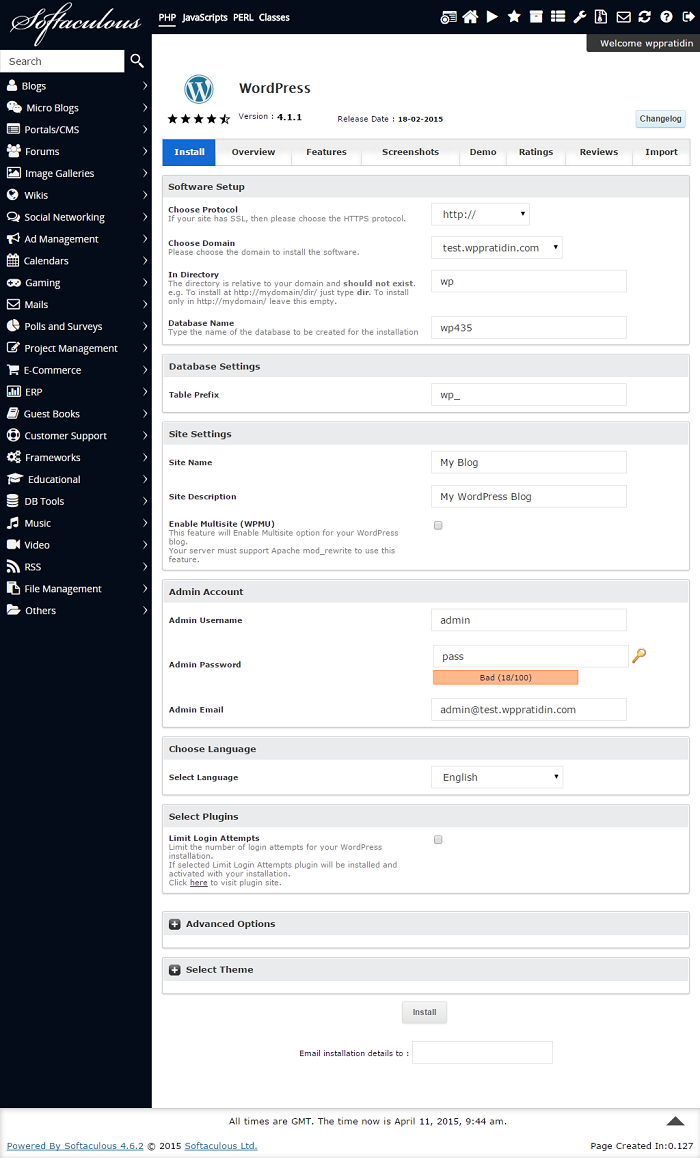Click the envelope email icon in toolbar
The height and width of the screenshot is (1162, 700).
[x=623, y=17]
